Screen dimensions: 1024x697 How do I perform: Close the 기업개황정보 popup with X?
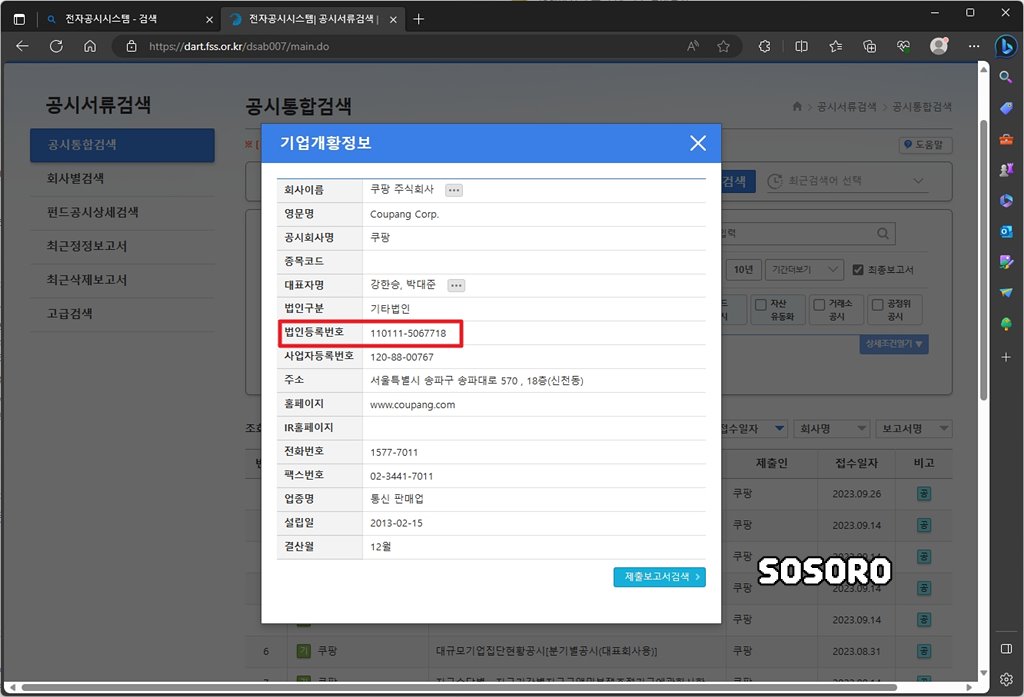[x=697, y=143]
